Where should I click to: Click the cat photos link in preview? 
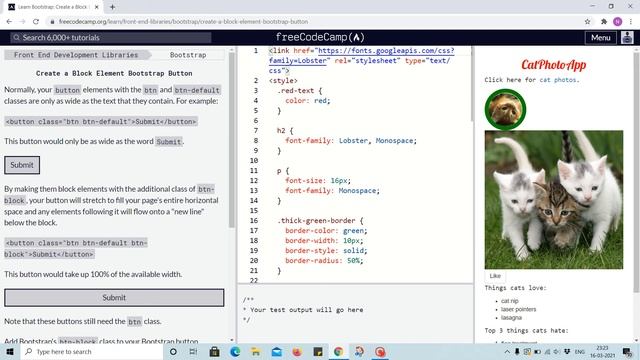(558, 80)
